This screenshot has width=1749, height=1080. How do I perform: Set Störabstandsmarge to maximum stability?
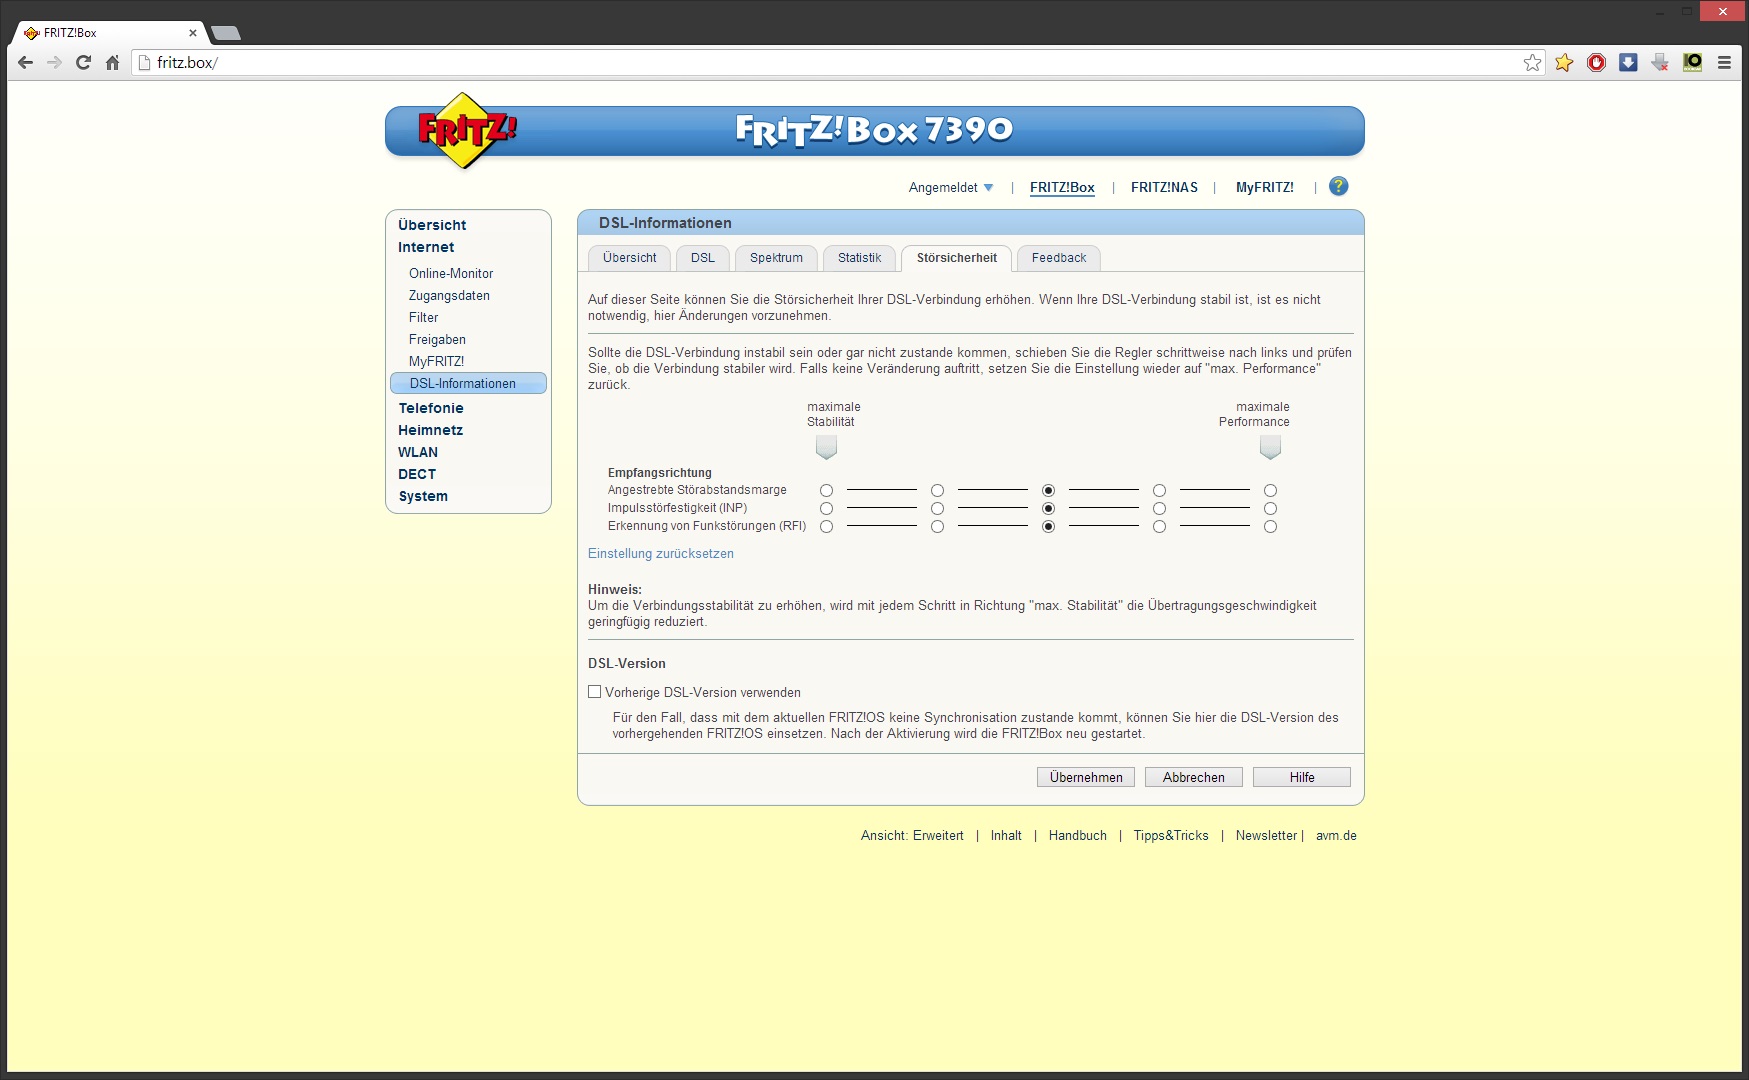pyautogui.click(x=826, y=490)
